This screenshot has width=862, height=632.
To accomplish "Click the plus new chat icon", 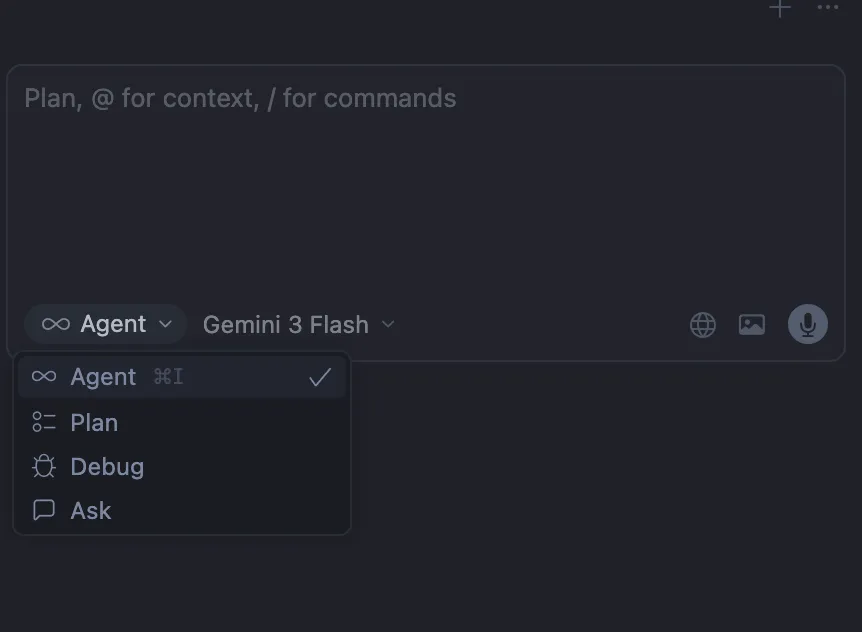I will pyautogui.click(x=780, y=8).
